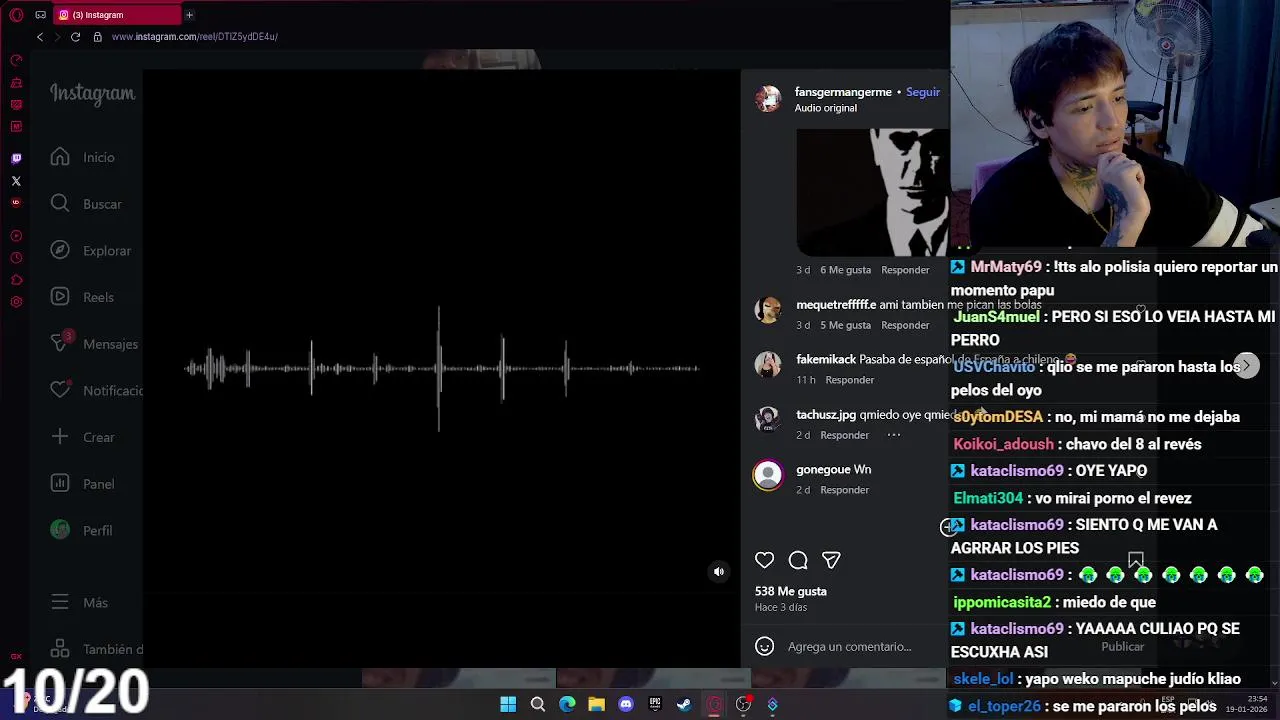Click the comment input field
Viewport: 1280px width, 720px height.
point(849,647)
